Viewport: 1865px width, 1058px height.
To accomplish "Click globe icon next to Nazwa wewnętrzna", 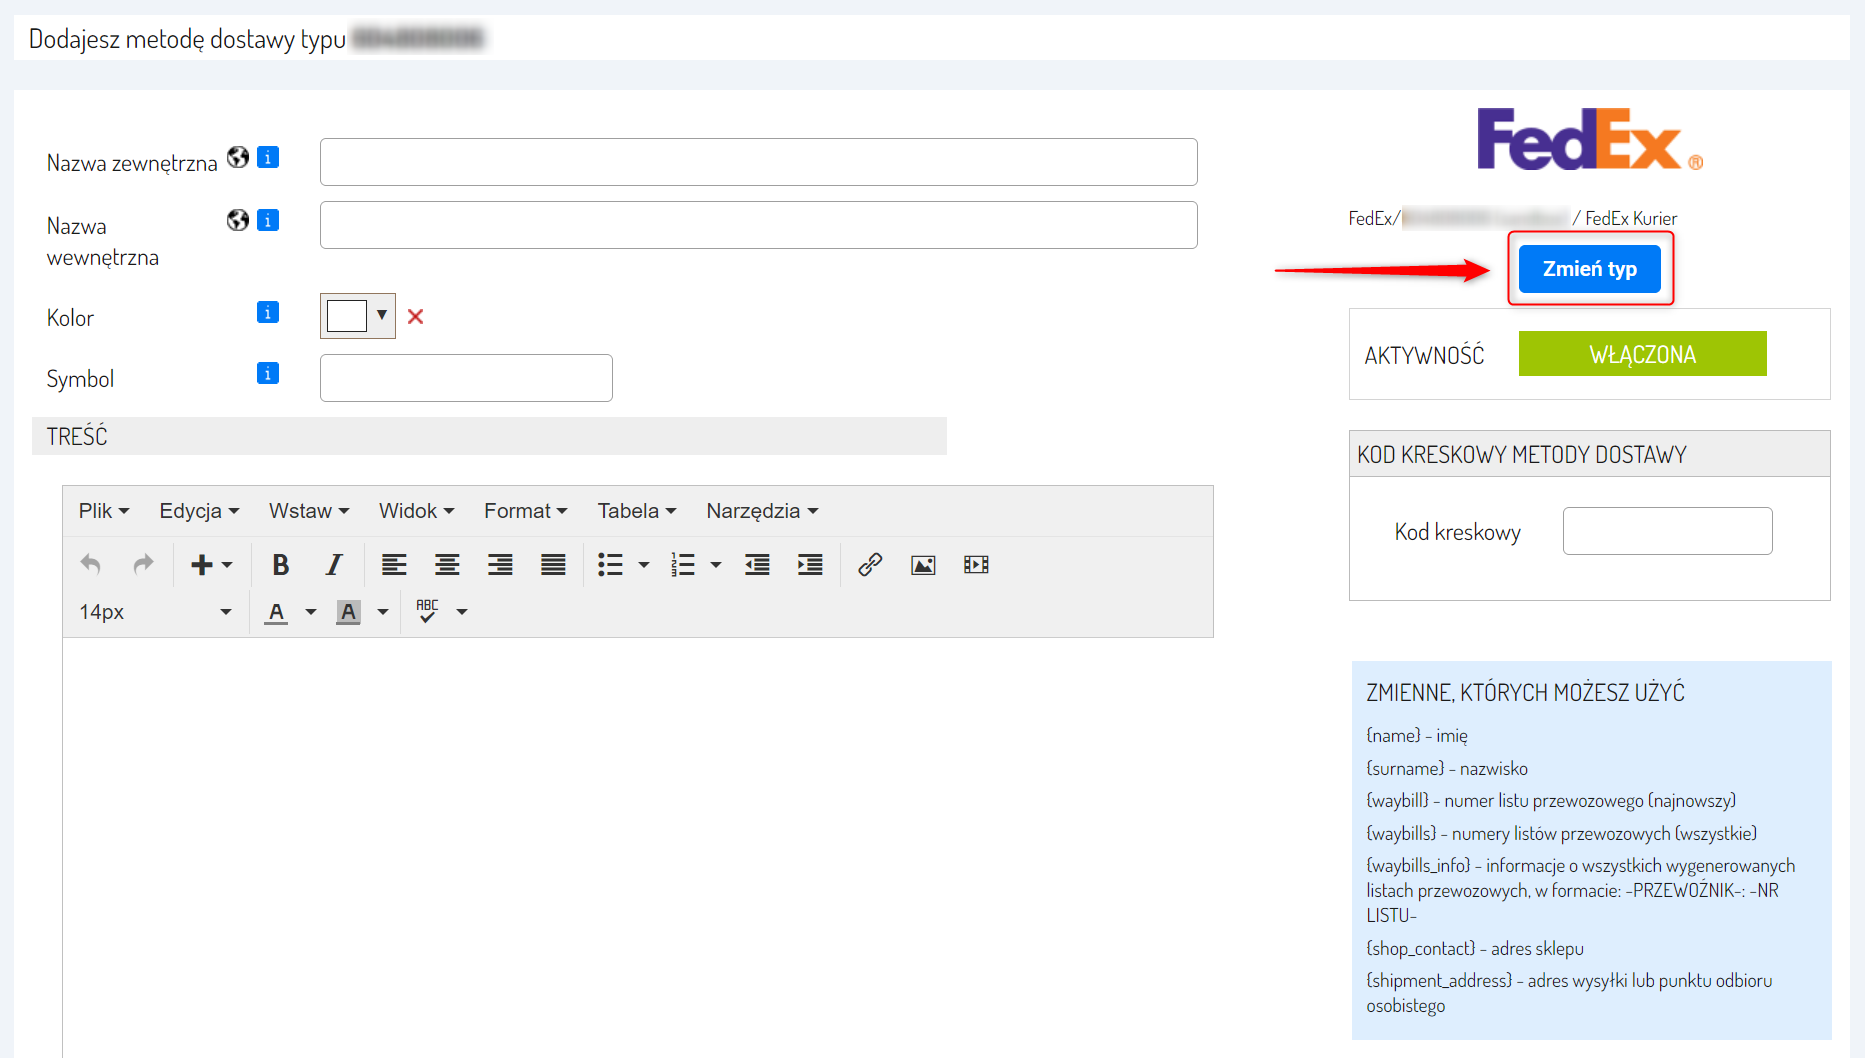I will [238, 220].
